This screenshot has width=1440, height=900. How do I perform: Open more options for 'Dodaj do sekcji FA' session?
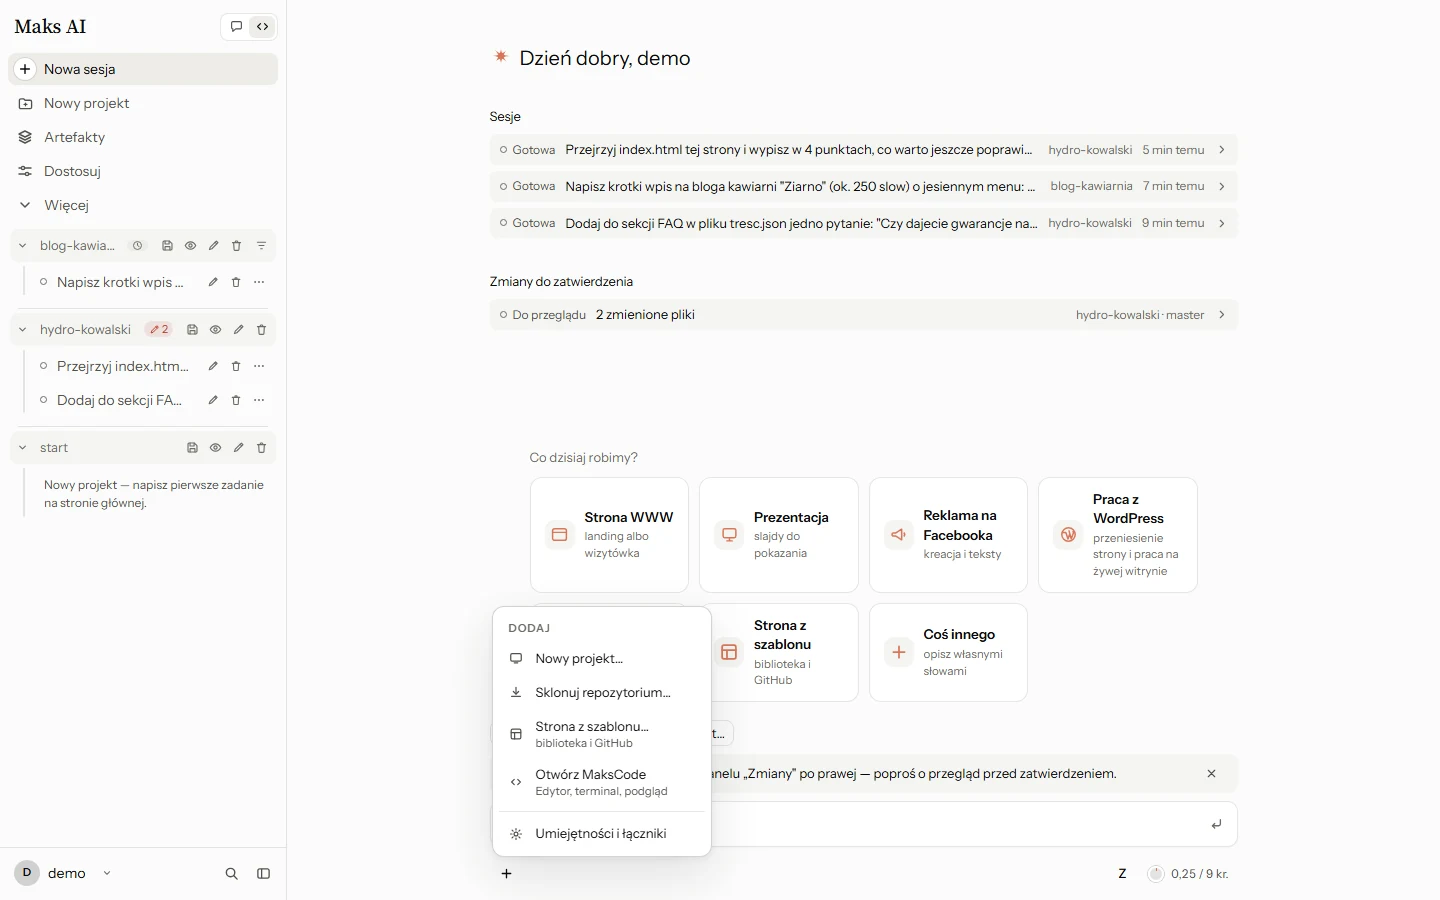click(x=259, y=400)
